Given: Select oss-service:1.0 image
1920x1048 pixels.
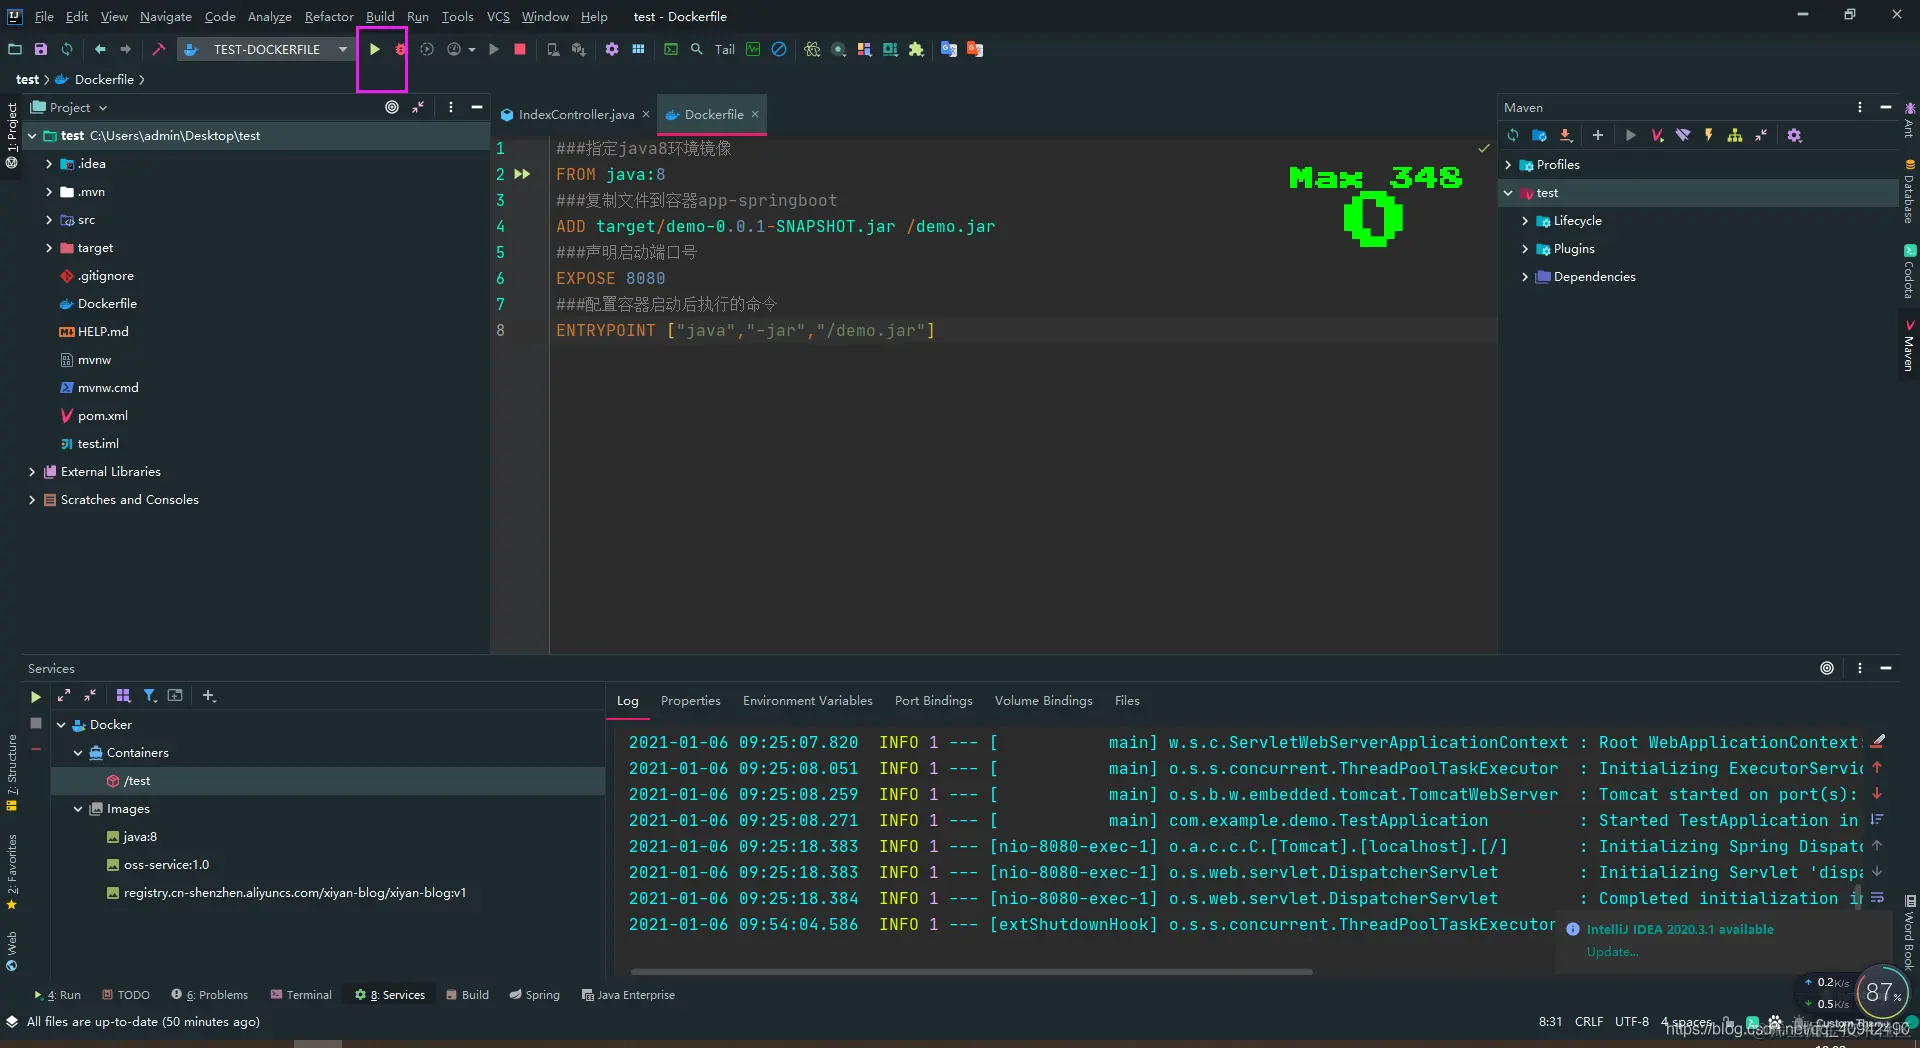Looking at the screenshot, I should 166,865.
